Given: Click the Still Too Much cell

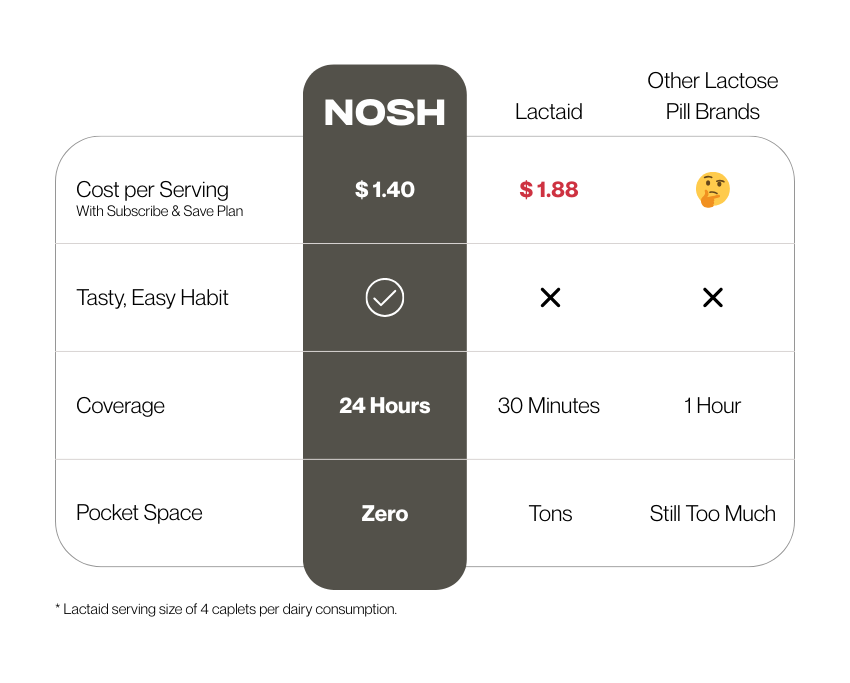Looking at the screenshot, I should (712, 514).
